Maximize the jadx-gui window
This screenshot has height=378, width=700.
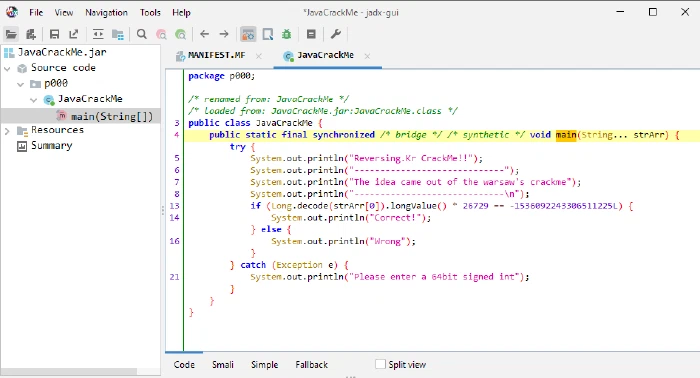pos(653,12)
